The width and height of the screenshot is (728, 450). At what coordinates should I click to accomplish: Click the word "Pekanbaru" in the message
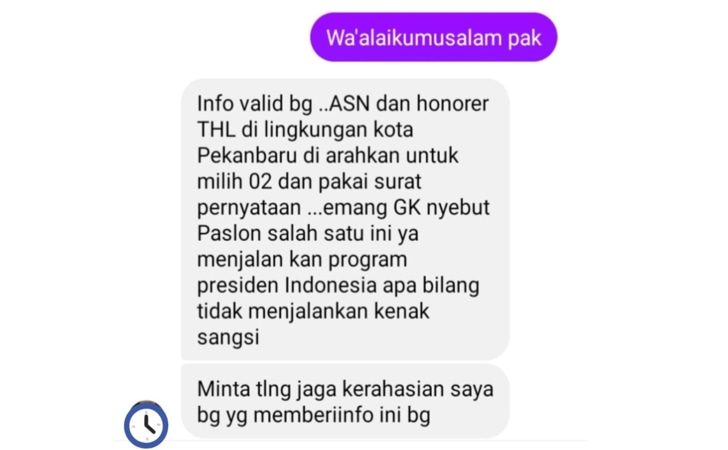click(x=247, y=156)
